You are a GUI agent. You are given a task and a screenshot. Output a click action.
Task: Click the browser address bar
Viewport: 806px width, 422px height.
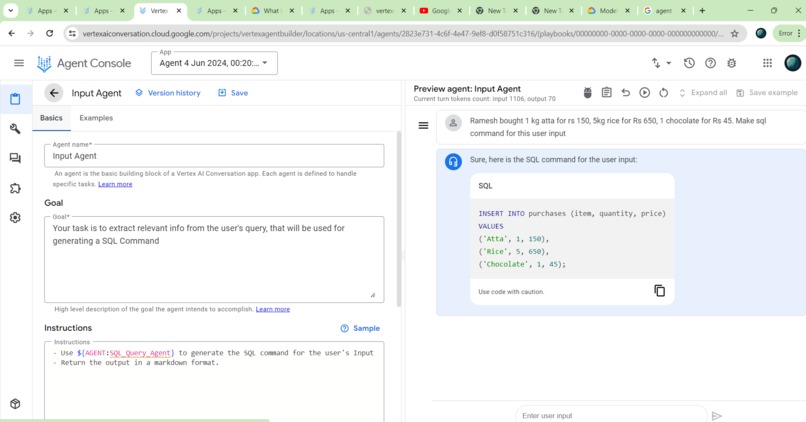coord(402,33)
